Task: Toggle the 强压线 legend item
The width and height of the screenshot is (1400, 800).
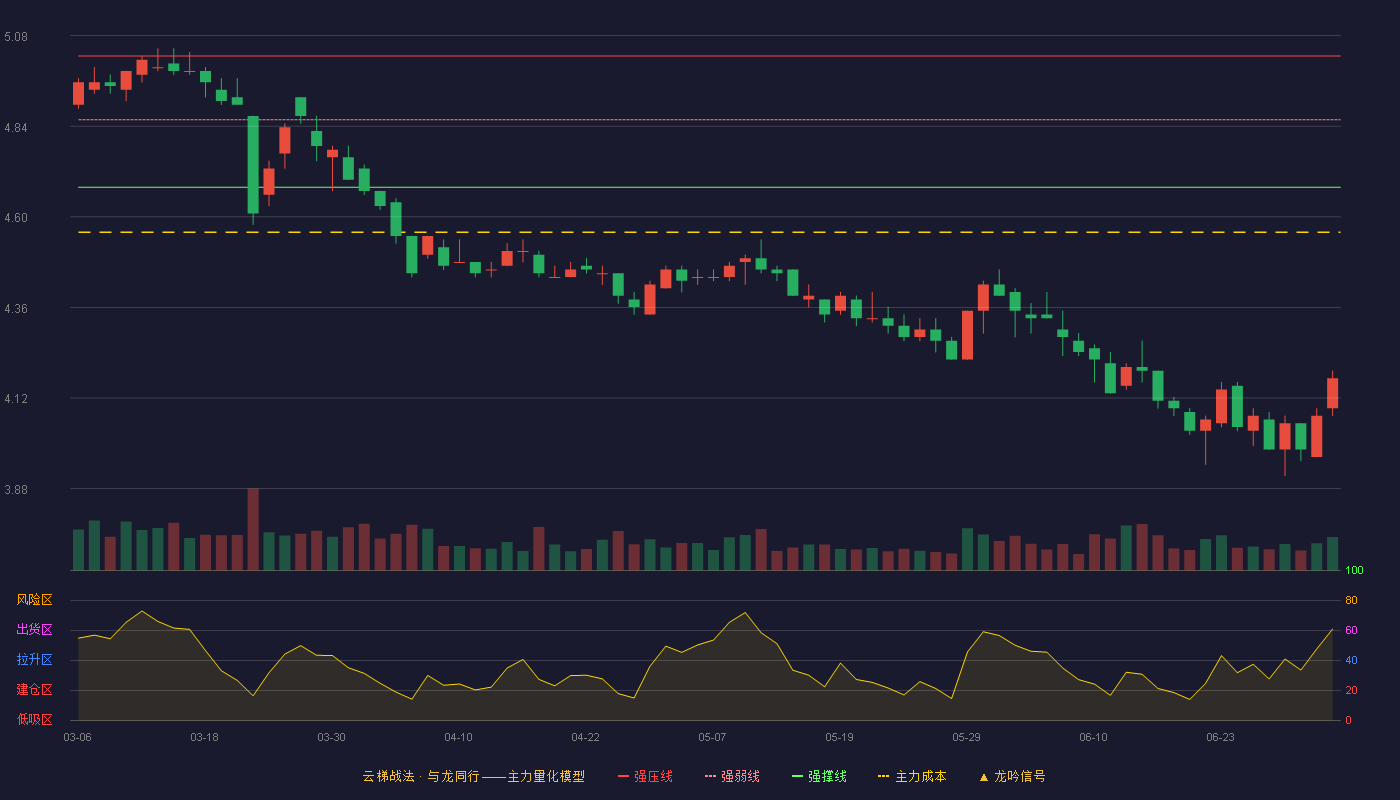Action: [x=645, y=776]
